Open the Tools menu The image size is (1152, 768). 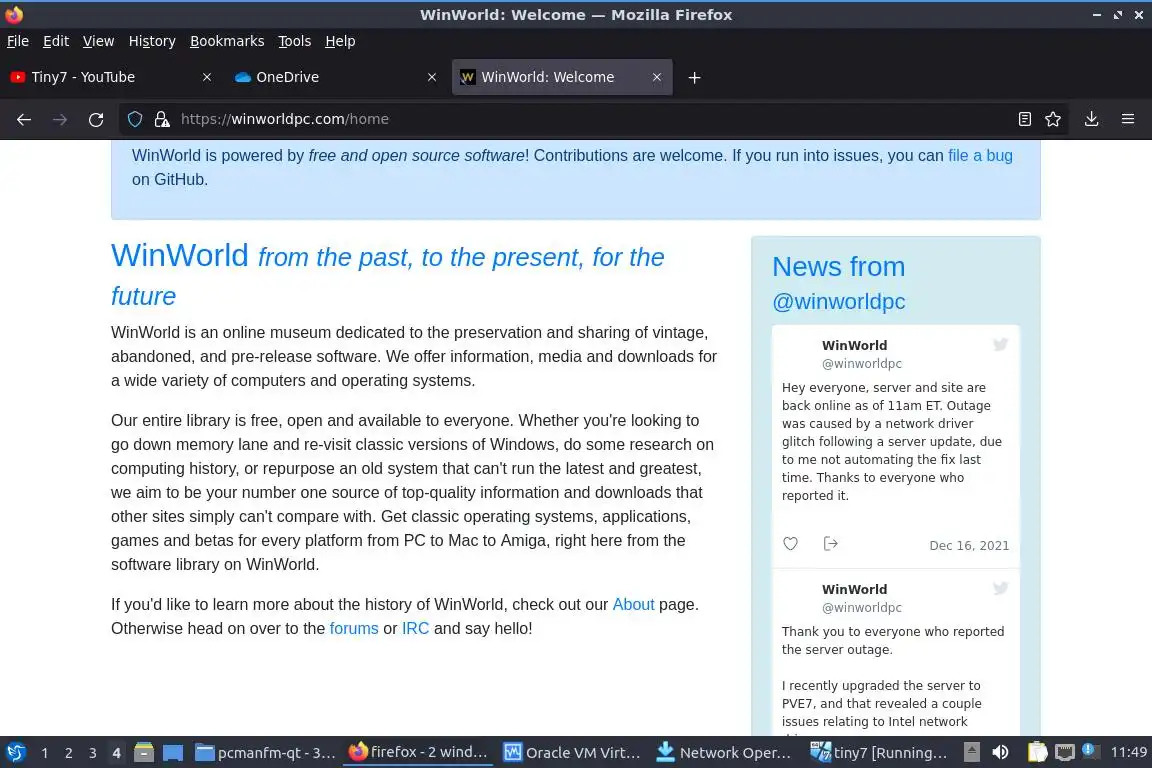tap(295, 41)
